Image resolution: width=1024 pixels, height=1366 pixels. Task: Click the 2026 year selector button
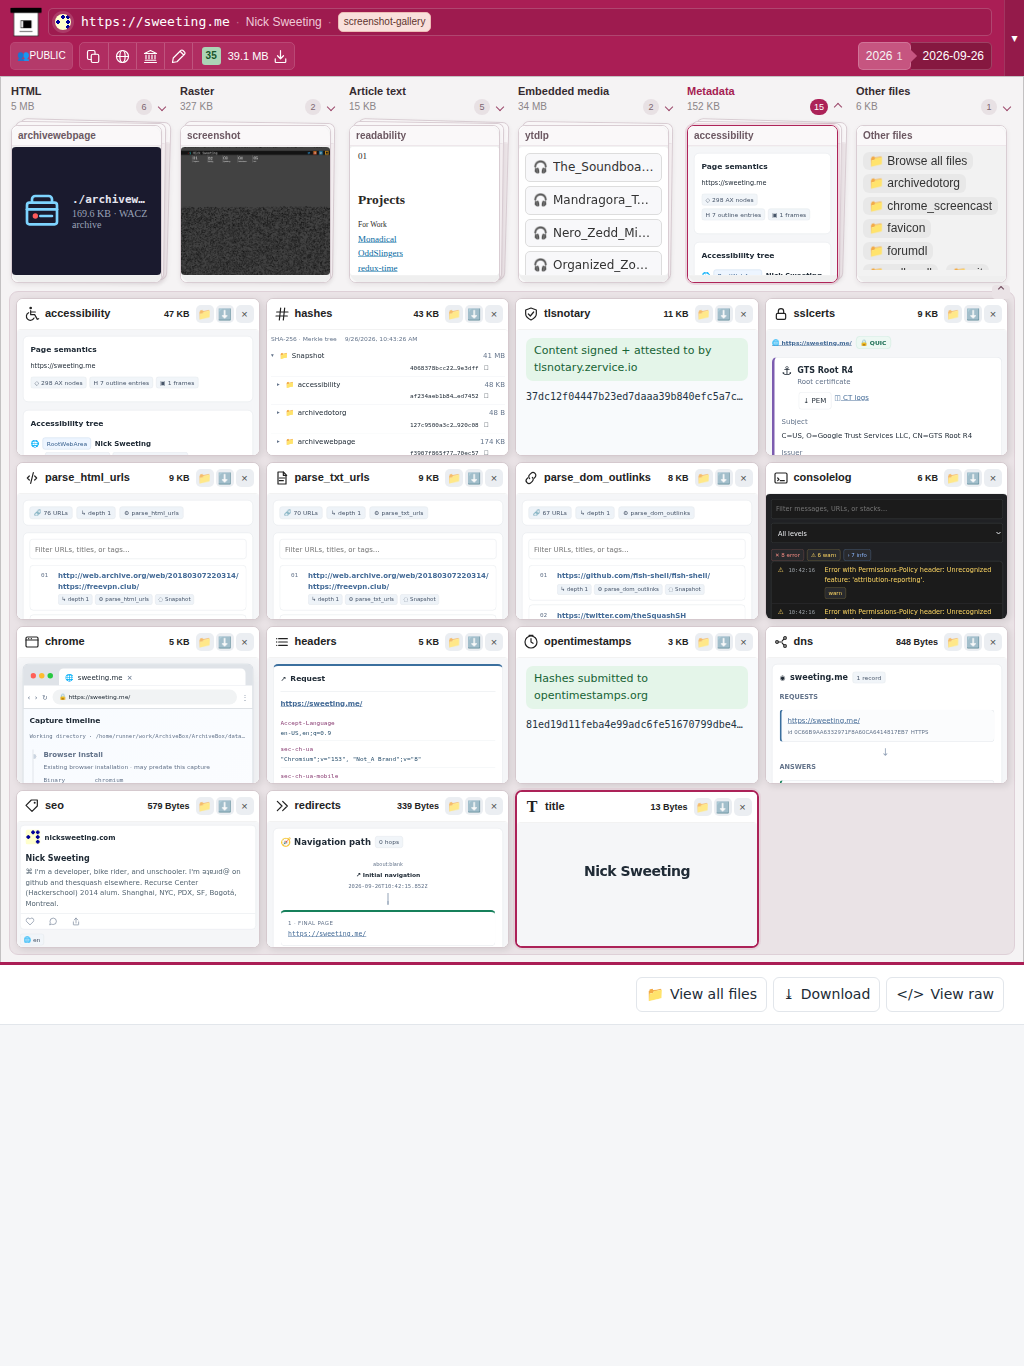tap(884, 56)
